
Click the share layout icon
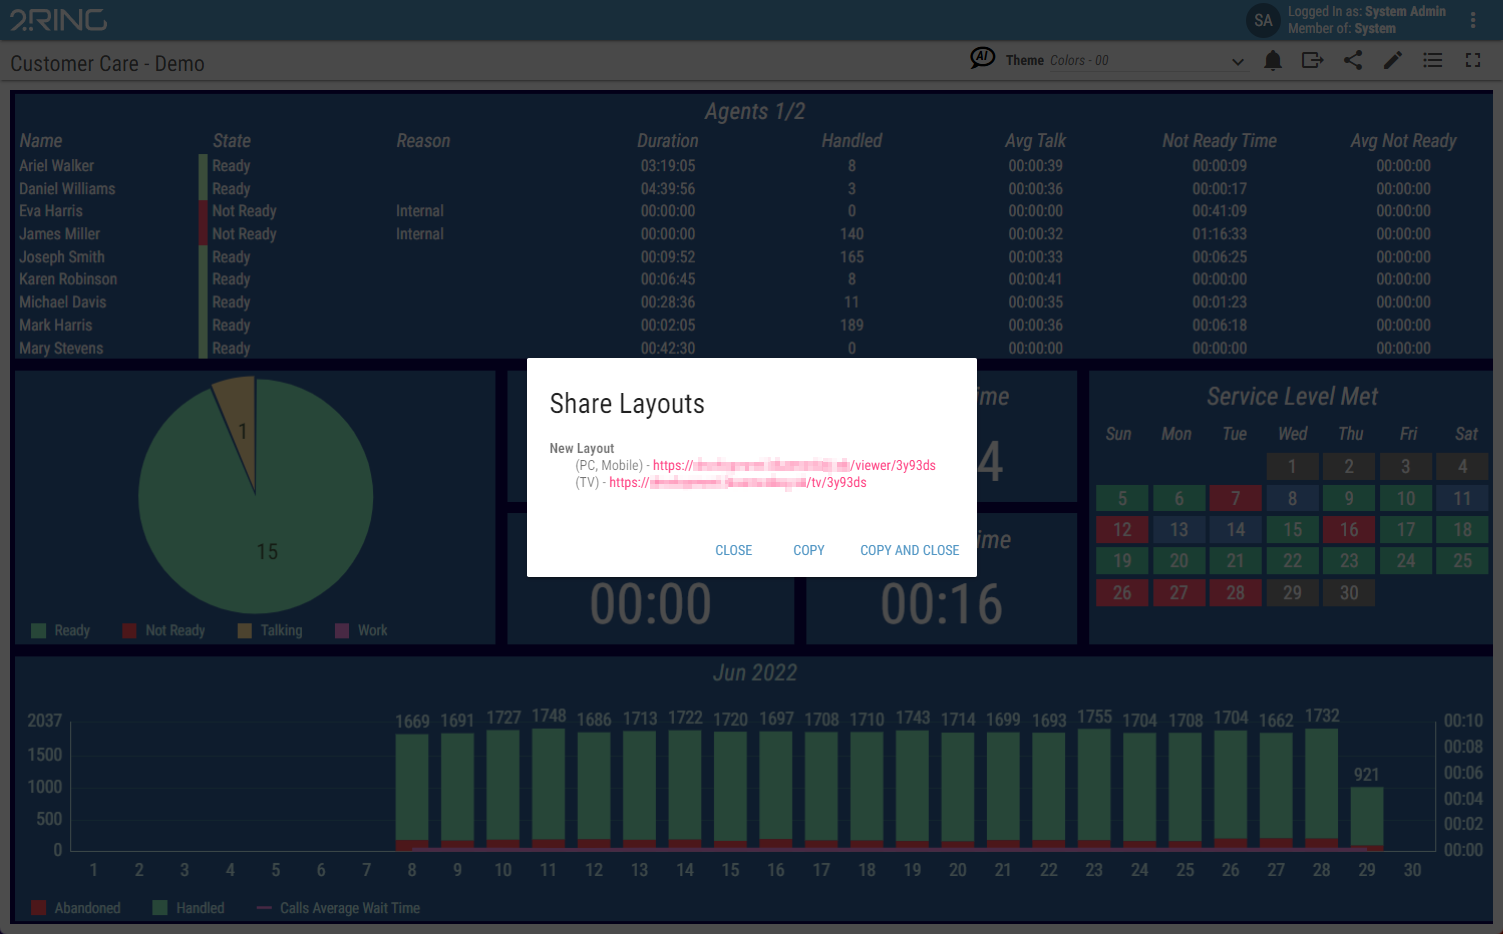1352,61
